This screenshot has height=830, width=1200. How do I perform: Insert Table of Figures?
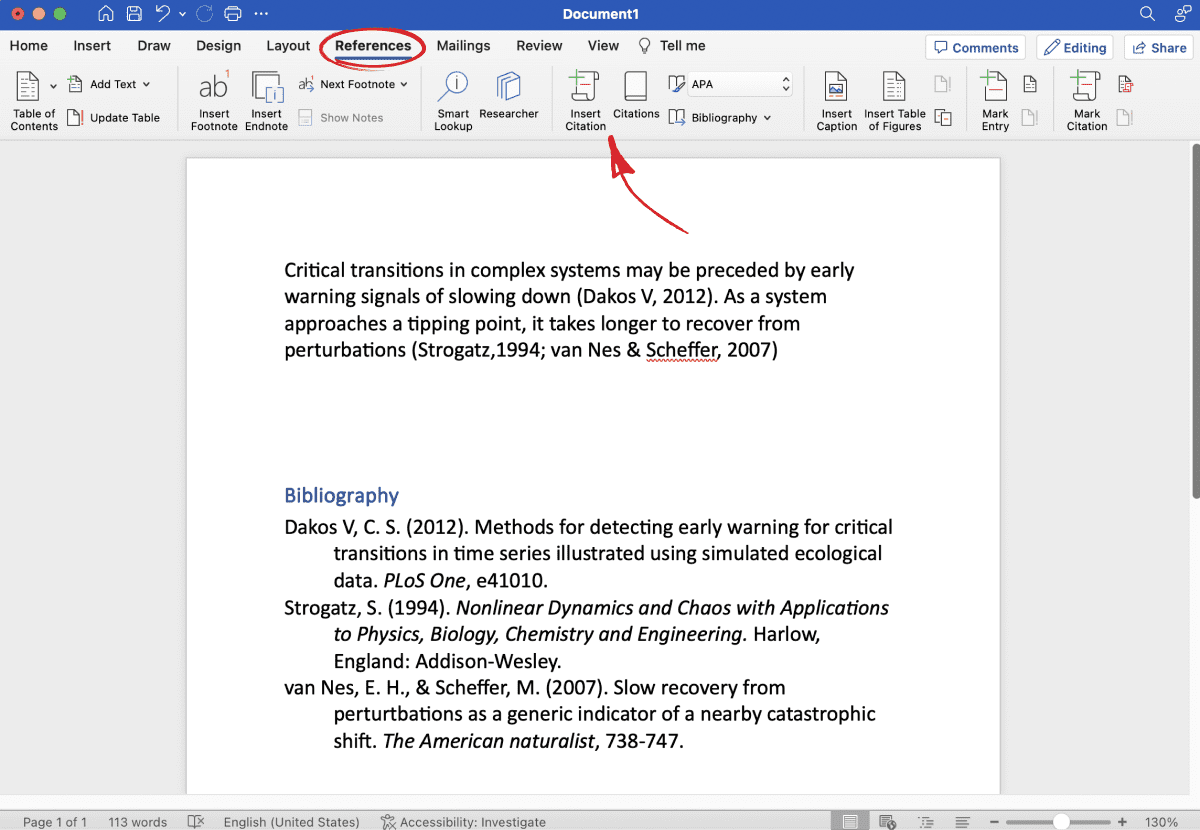tap(893, 98)
